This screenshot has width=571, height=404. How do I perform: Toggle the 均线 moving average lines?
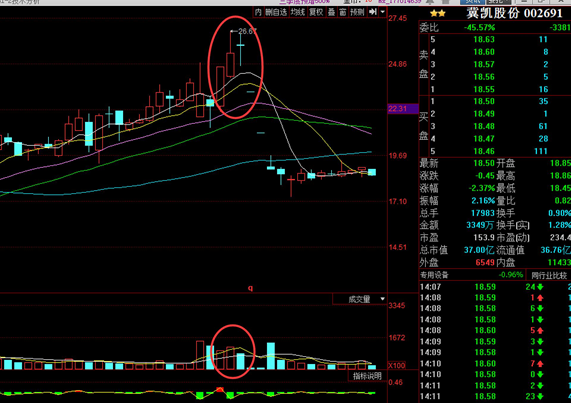(298, 12)
